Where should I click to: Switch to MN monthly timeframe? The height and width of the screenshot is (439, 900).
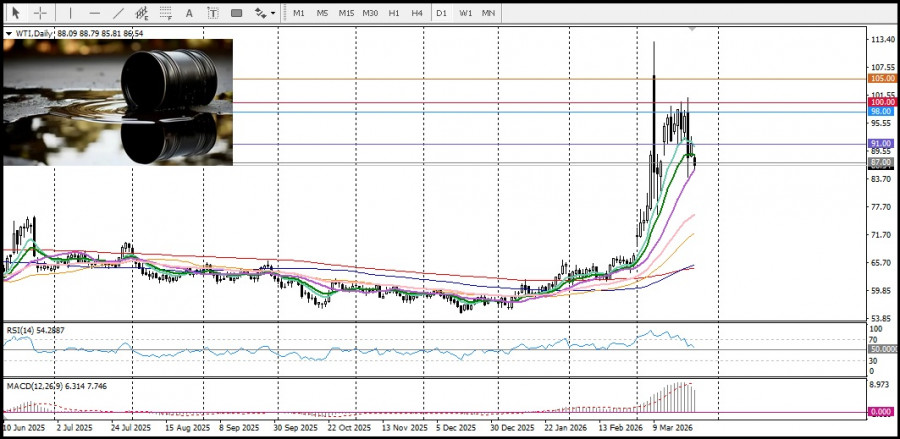488,13
